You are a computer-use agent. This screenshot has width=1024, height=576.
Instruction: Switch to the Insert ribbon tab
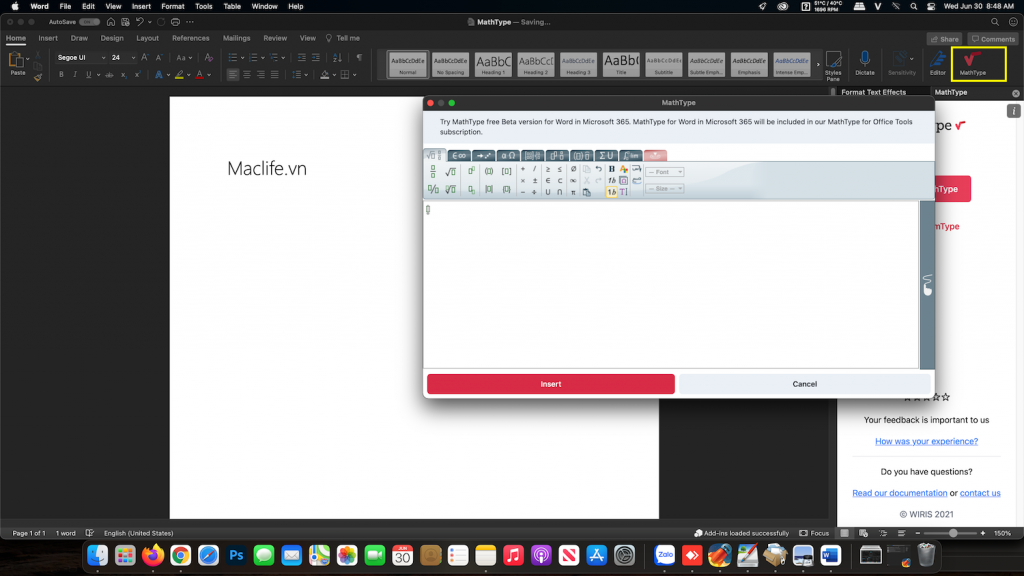point(47,38)
